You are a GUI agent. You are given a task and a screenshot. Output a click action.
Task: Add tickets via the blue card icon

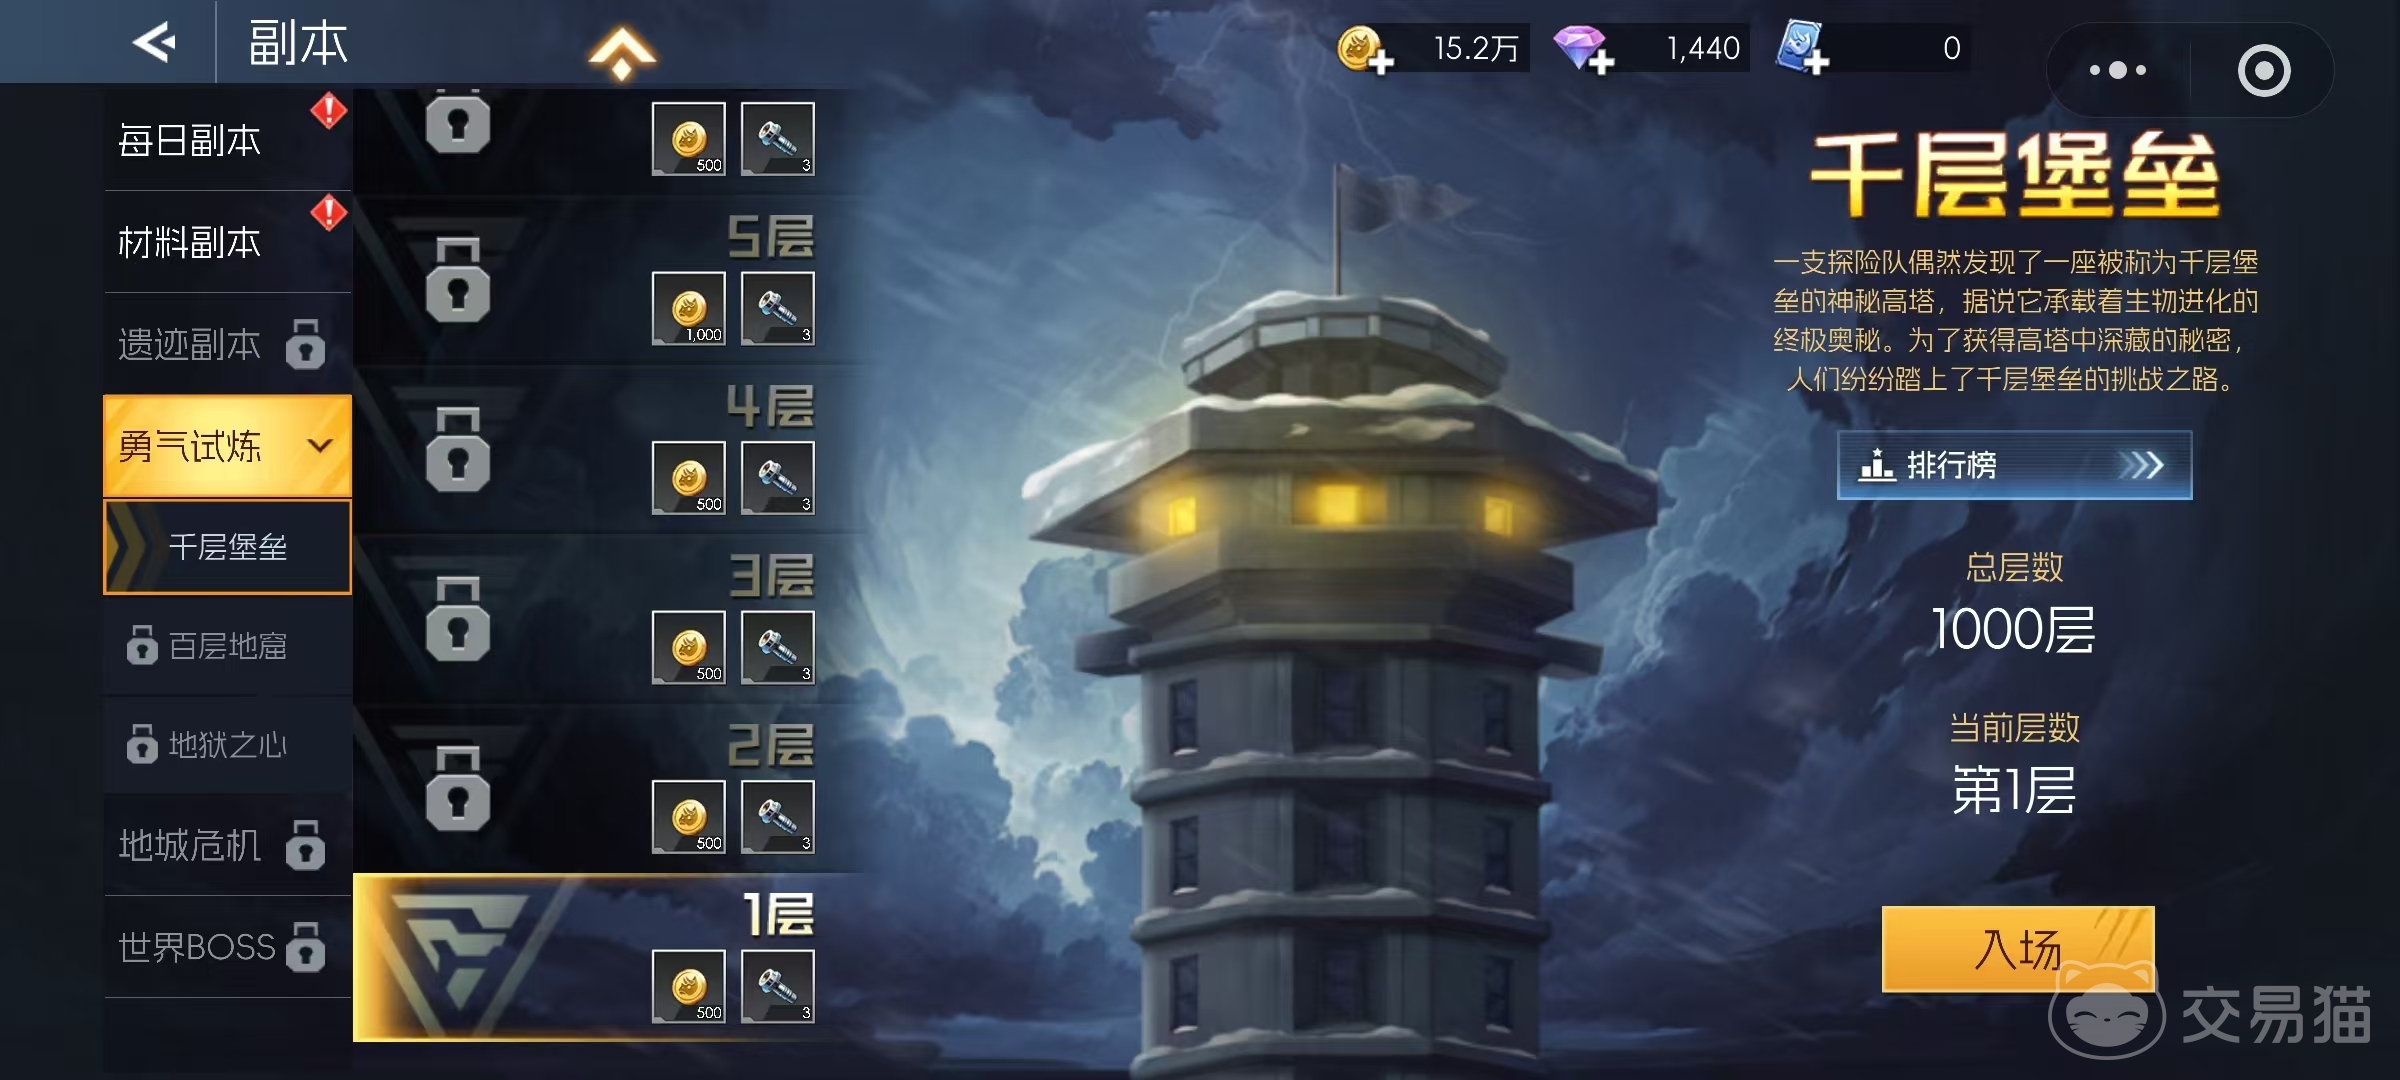coord(1802,48)
